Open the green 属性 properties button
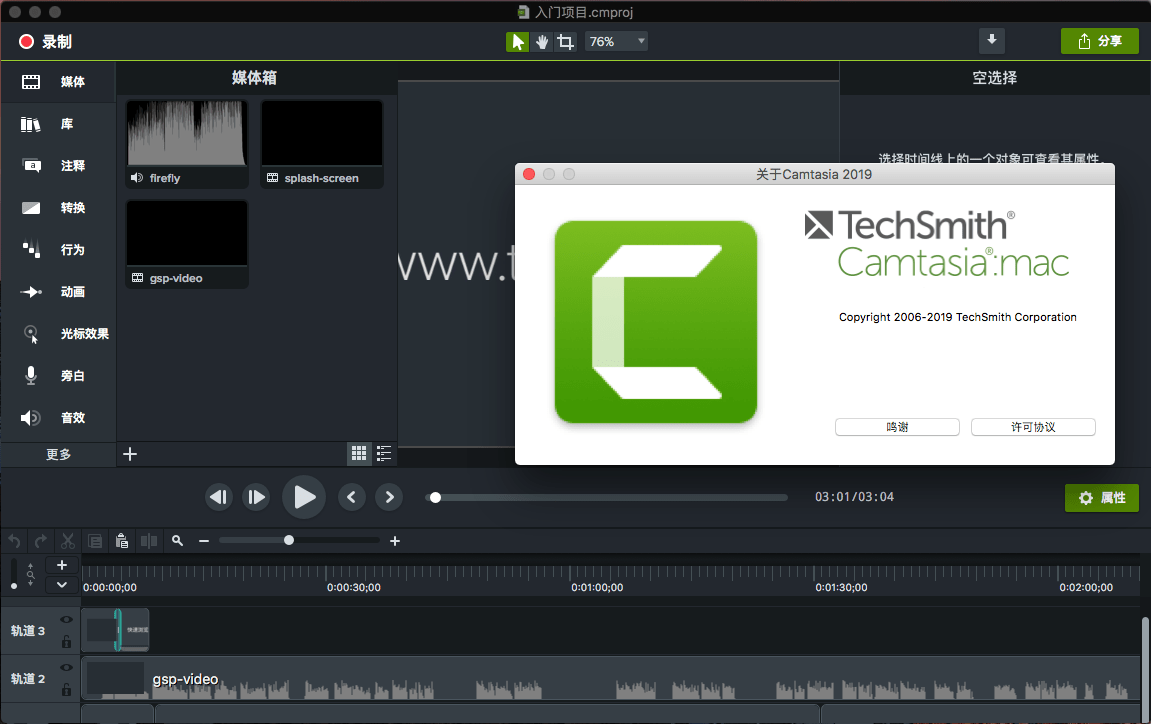Image resolution: width=1151 pixels, height=724 pixels. (x=1102, y=498)
